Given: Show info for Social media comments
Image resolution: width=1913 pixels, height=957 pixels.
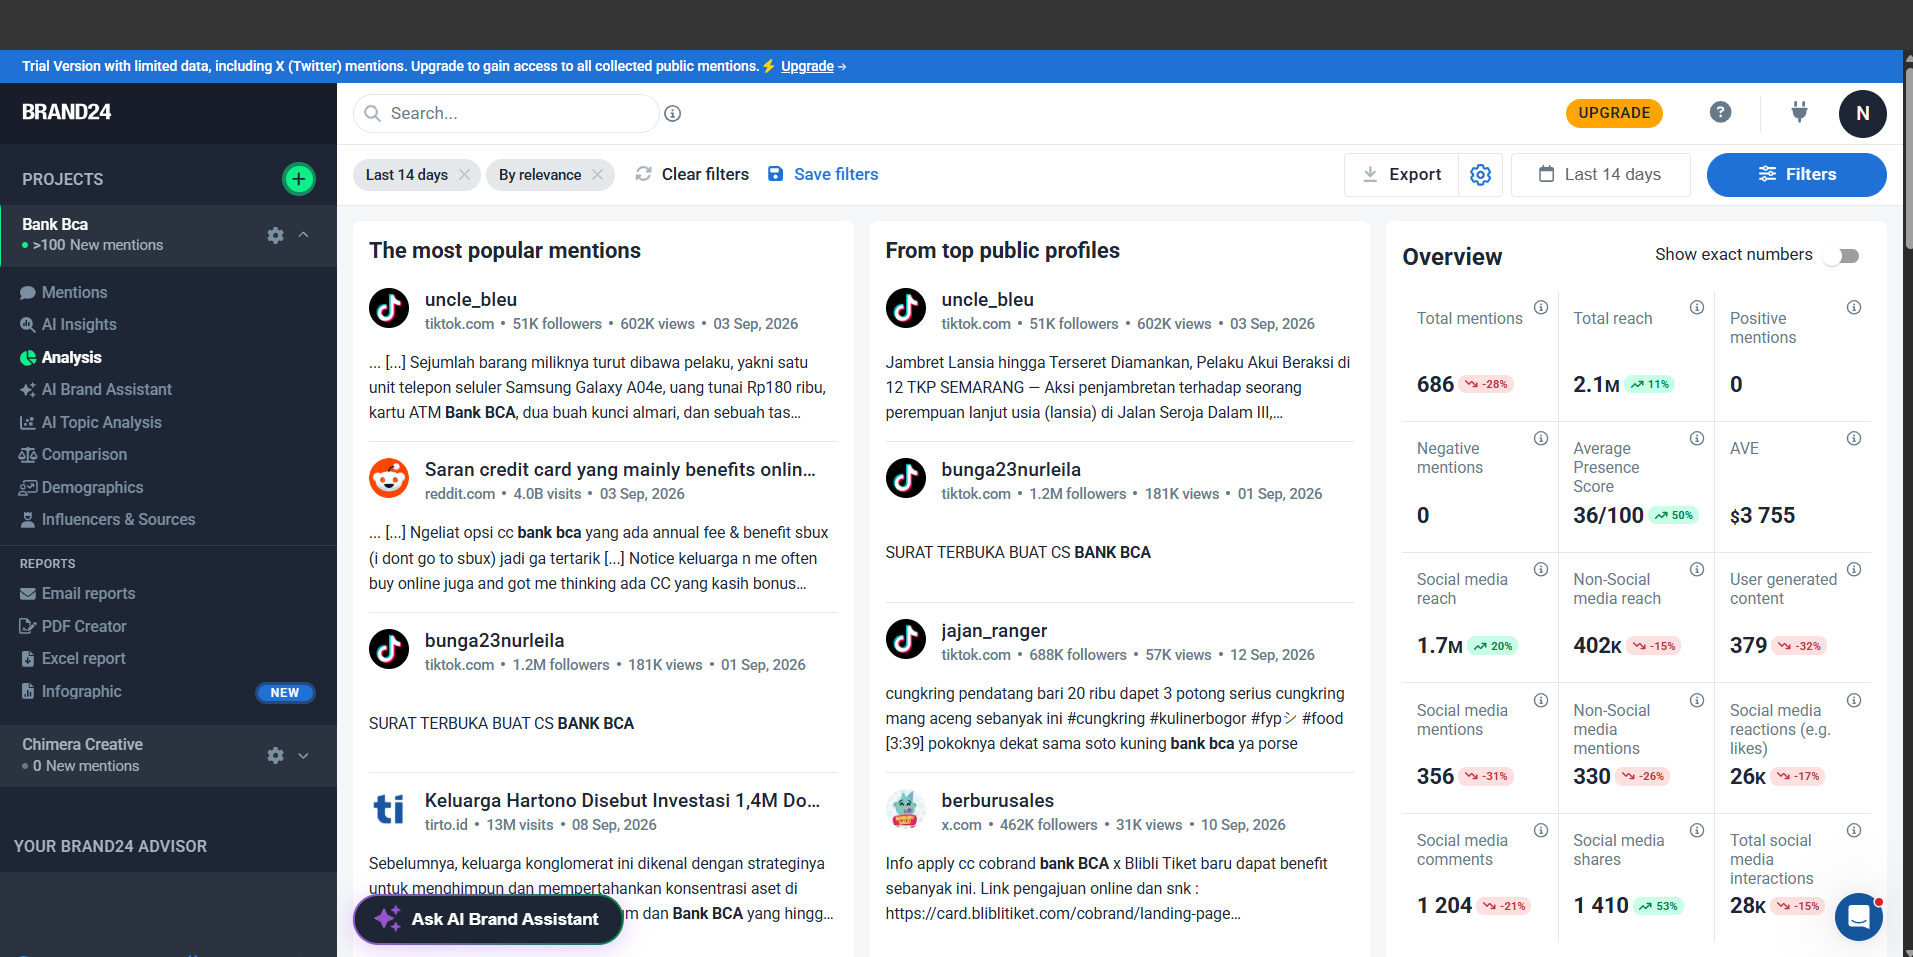Looking at the screenshot, I should tap(1541, 830).
